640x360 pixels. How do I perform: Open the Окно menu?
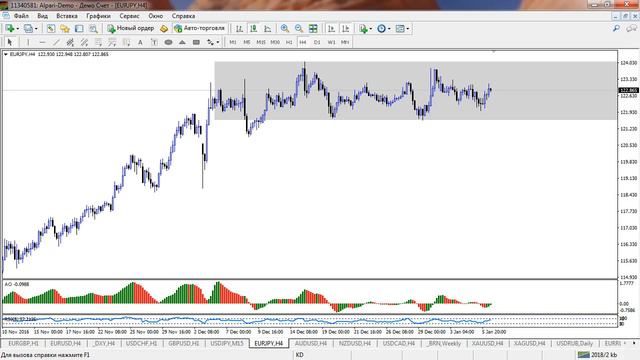(x=156, y=16)
